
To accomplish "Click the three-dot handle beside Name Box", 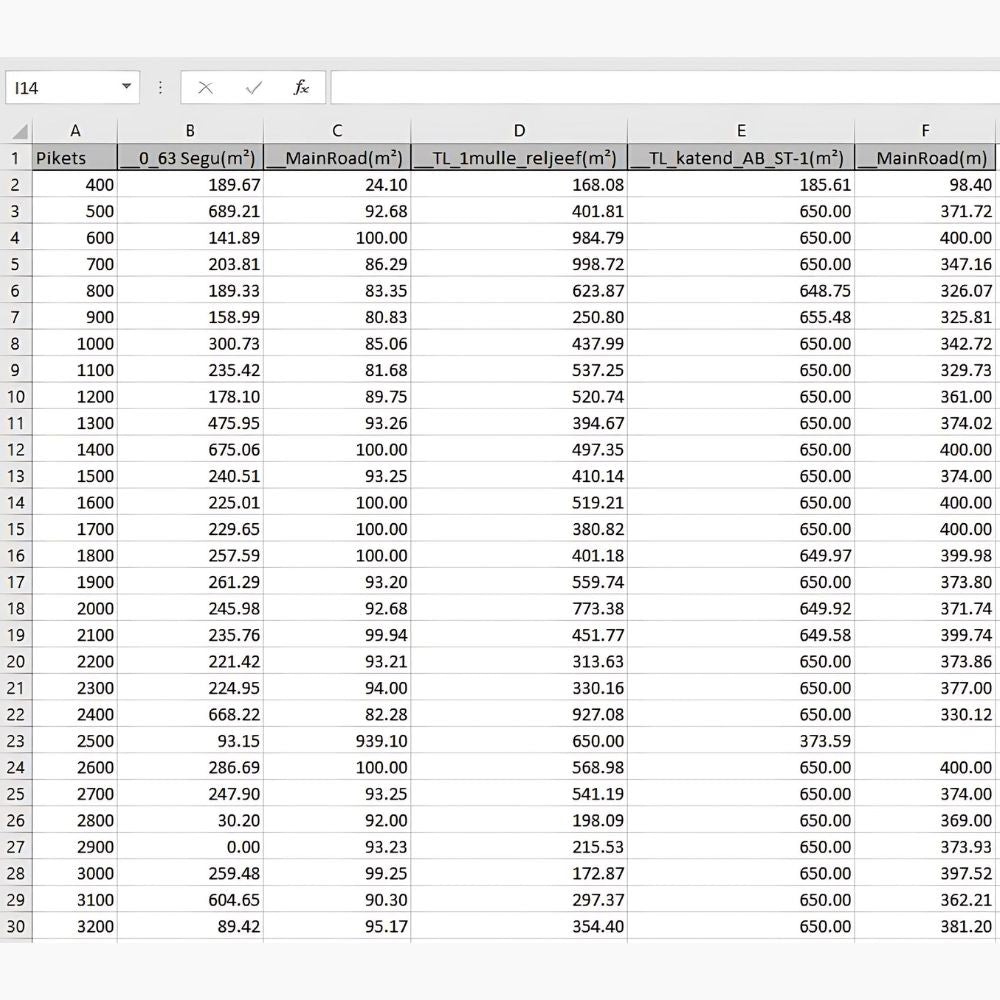I will (x=160, y=88).
